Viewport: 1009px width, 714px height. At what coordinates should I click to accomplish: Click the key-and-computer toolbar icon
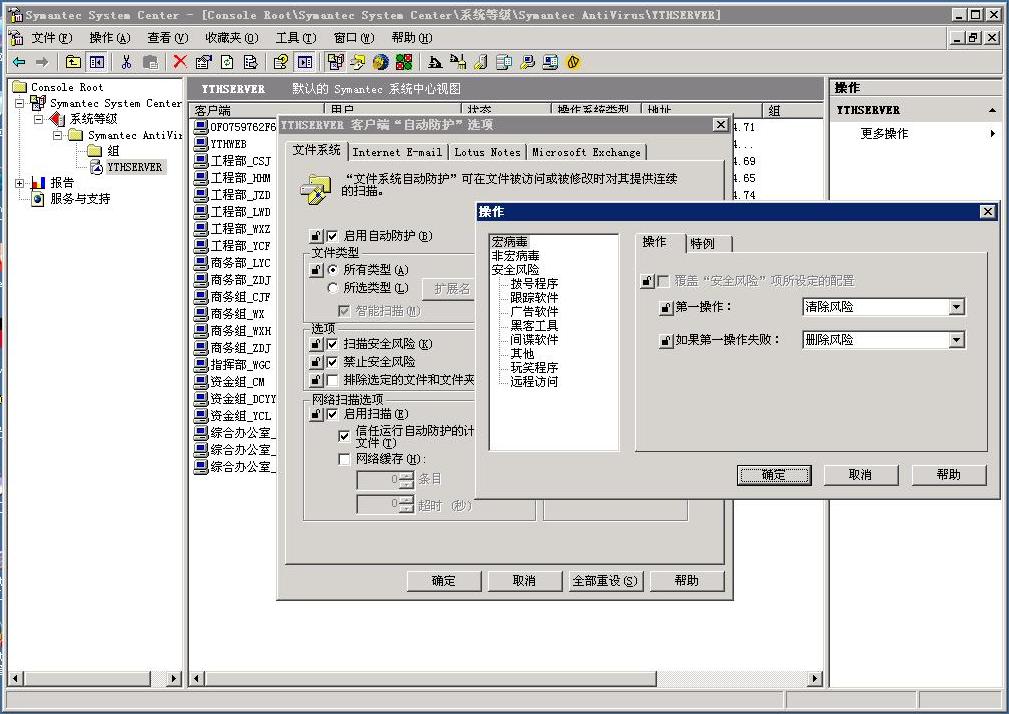pyautogui.click(x=527, y=62)
